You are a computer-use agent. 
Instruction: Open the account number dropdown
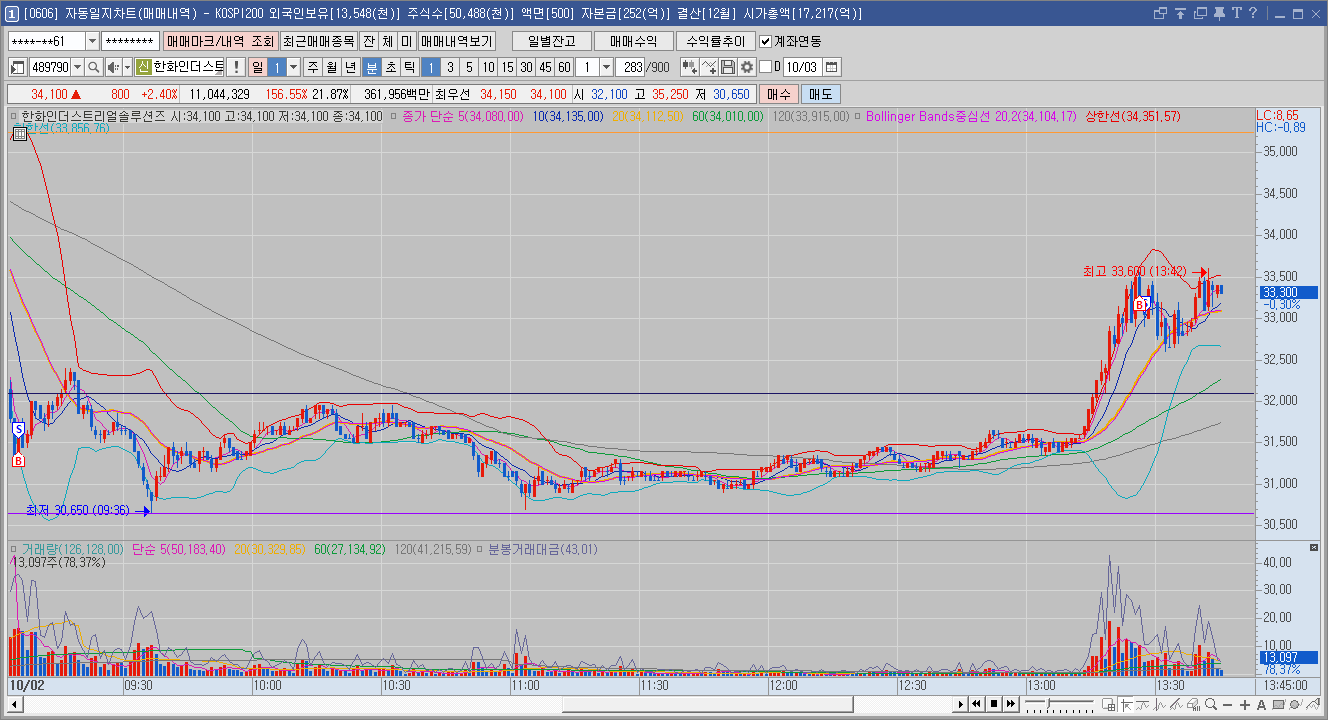[x=93, y=41]
